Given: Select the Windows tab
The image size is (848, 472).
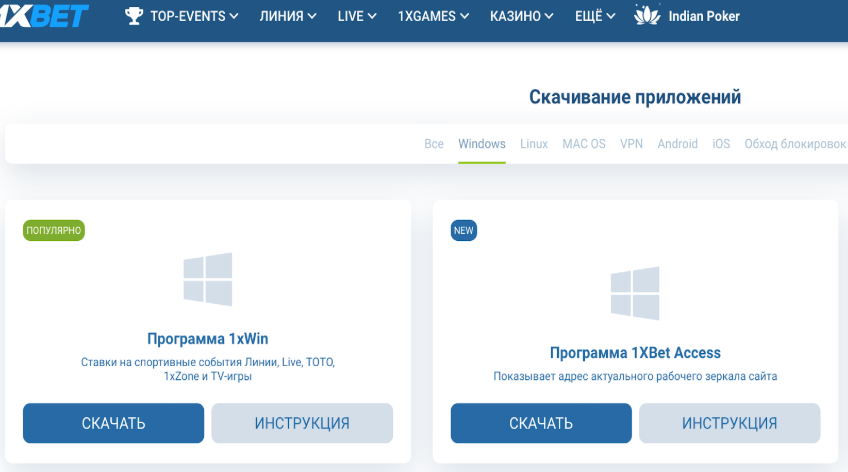Looking at the screenshot, I should click(482, 144).
